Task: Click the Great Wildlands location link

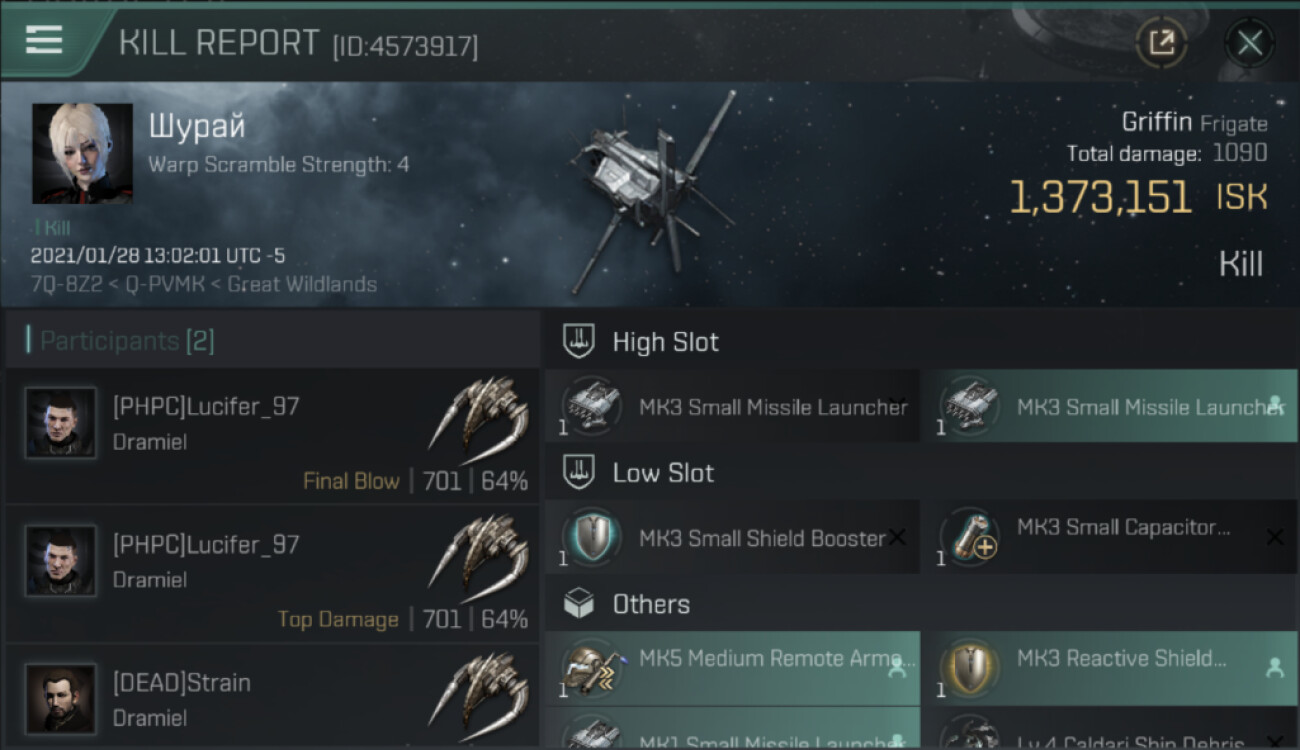Action: click(302, 284)
